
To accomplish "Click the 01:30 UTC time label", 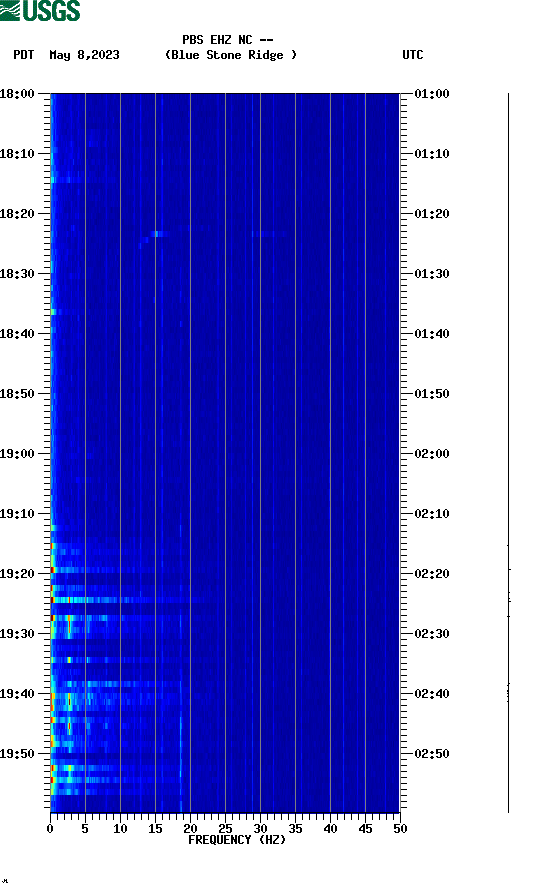I will click(432, 274).
